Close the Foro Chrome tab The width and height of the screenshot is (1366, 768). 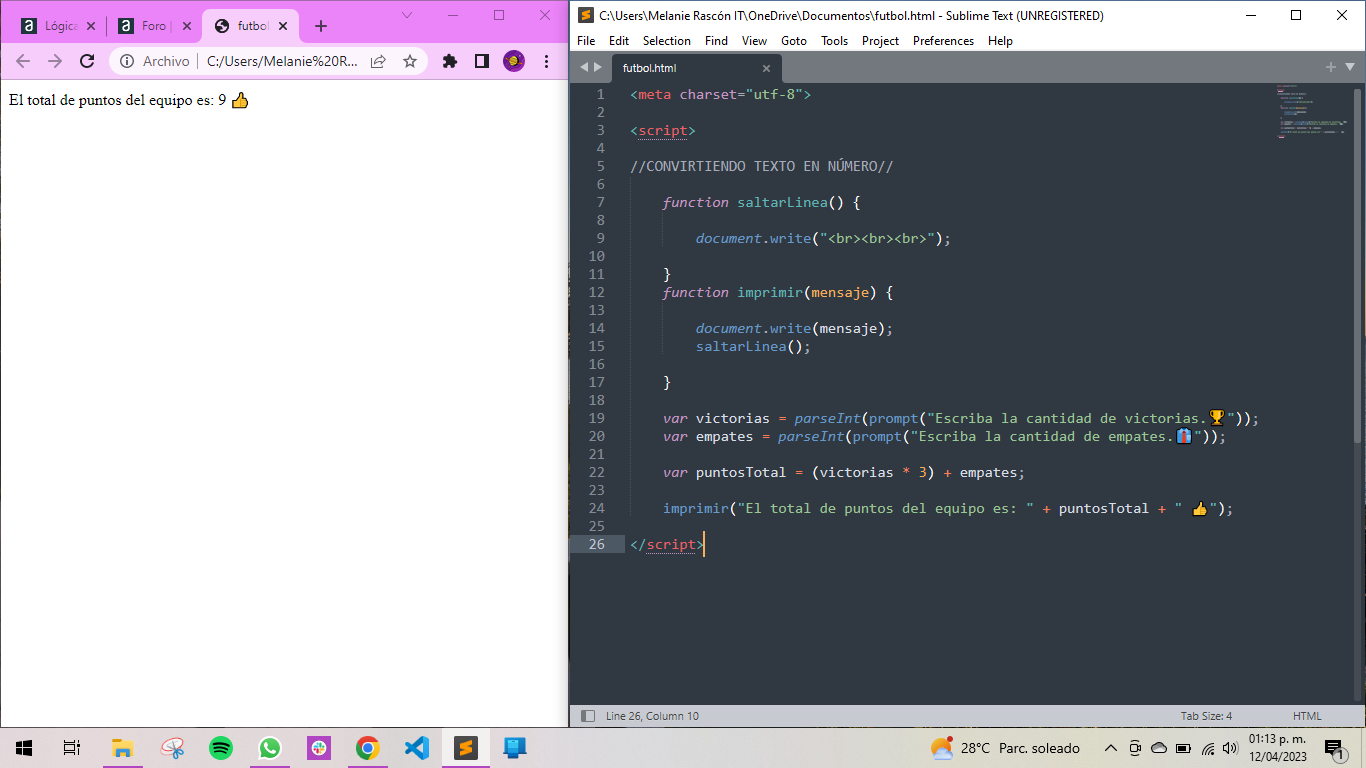pyautogui.click(x=186, y=26)
